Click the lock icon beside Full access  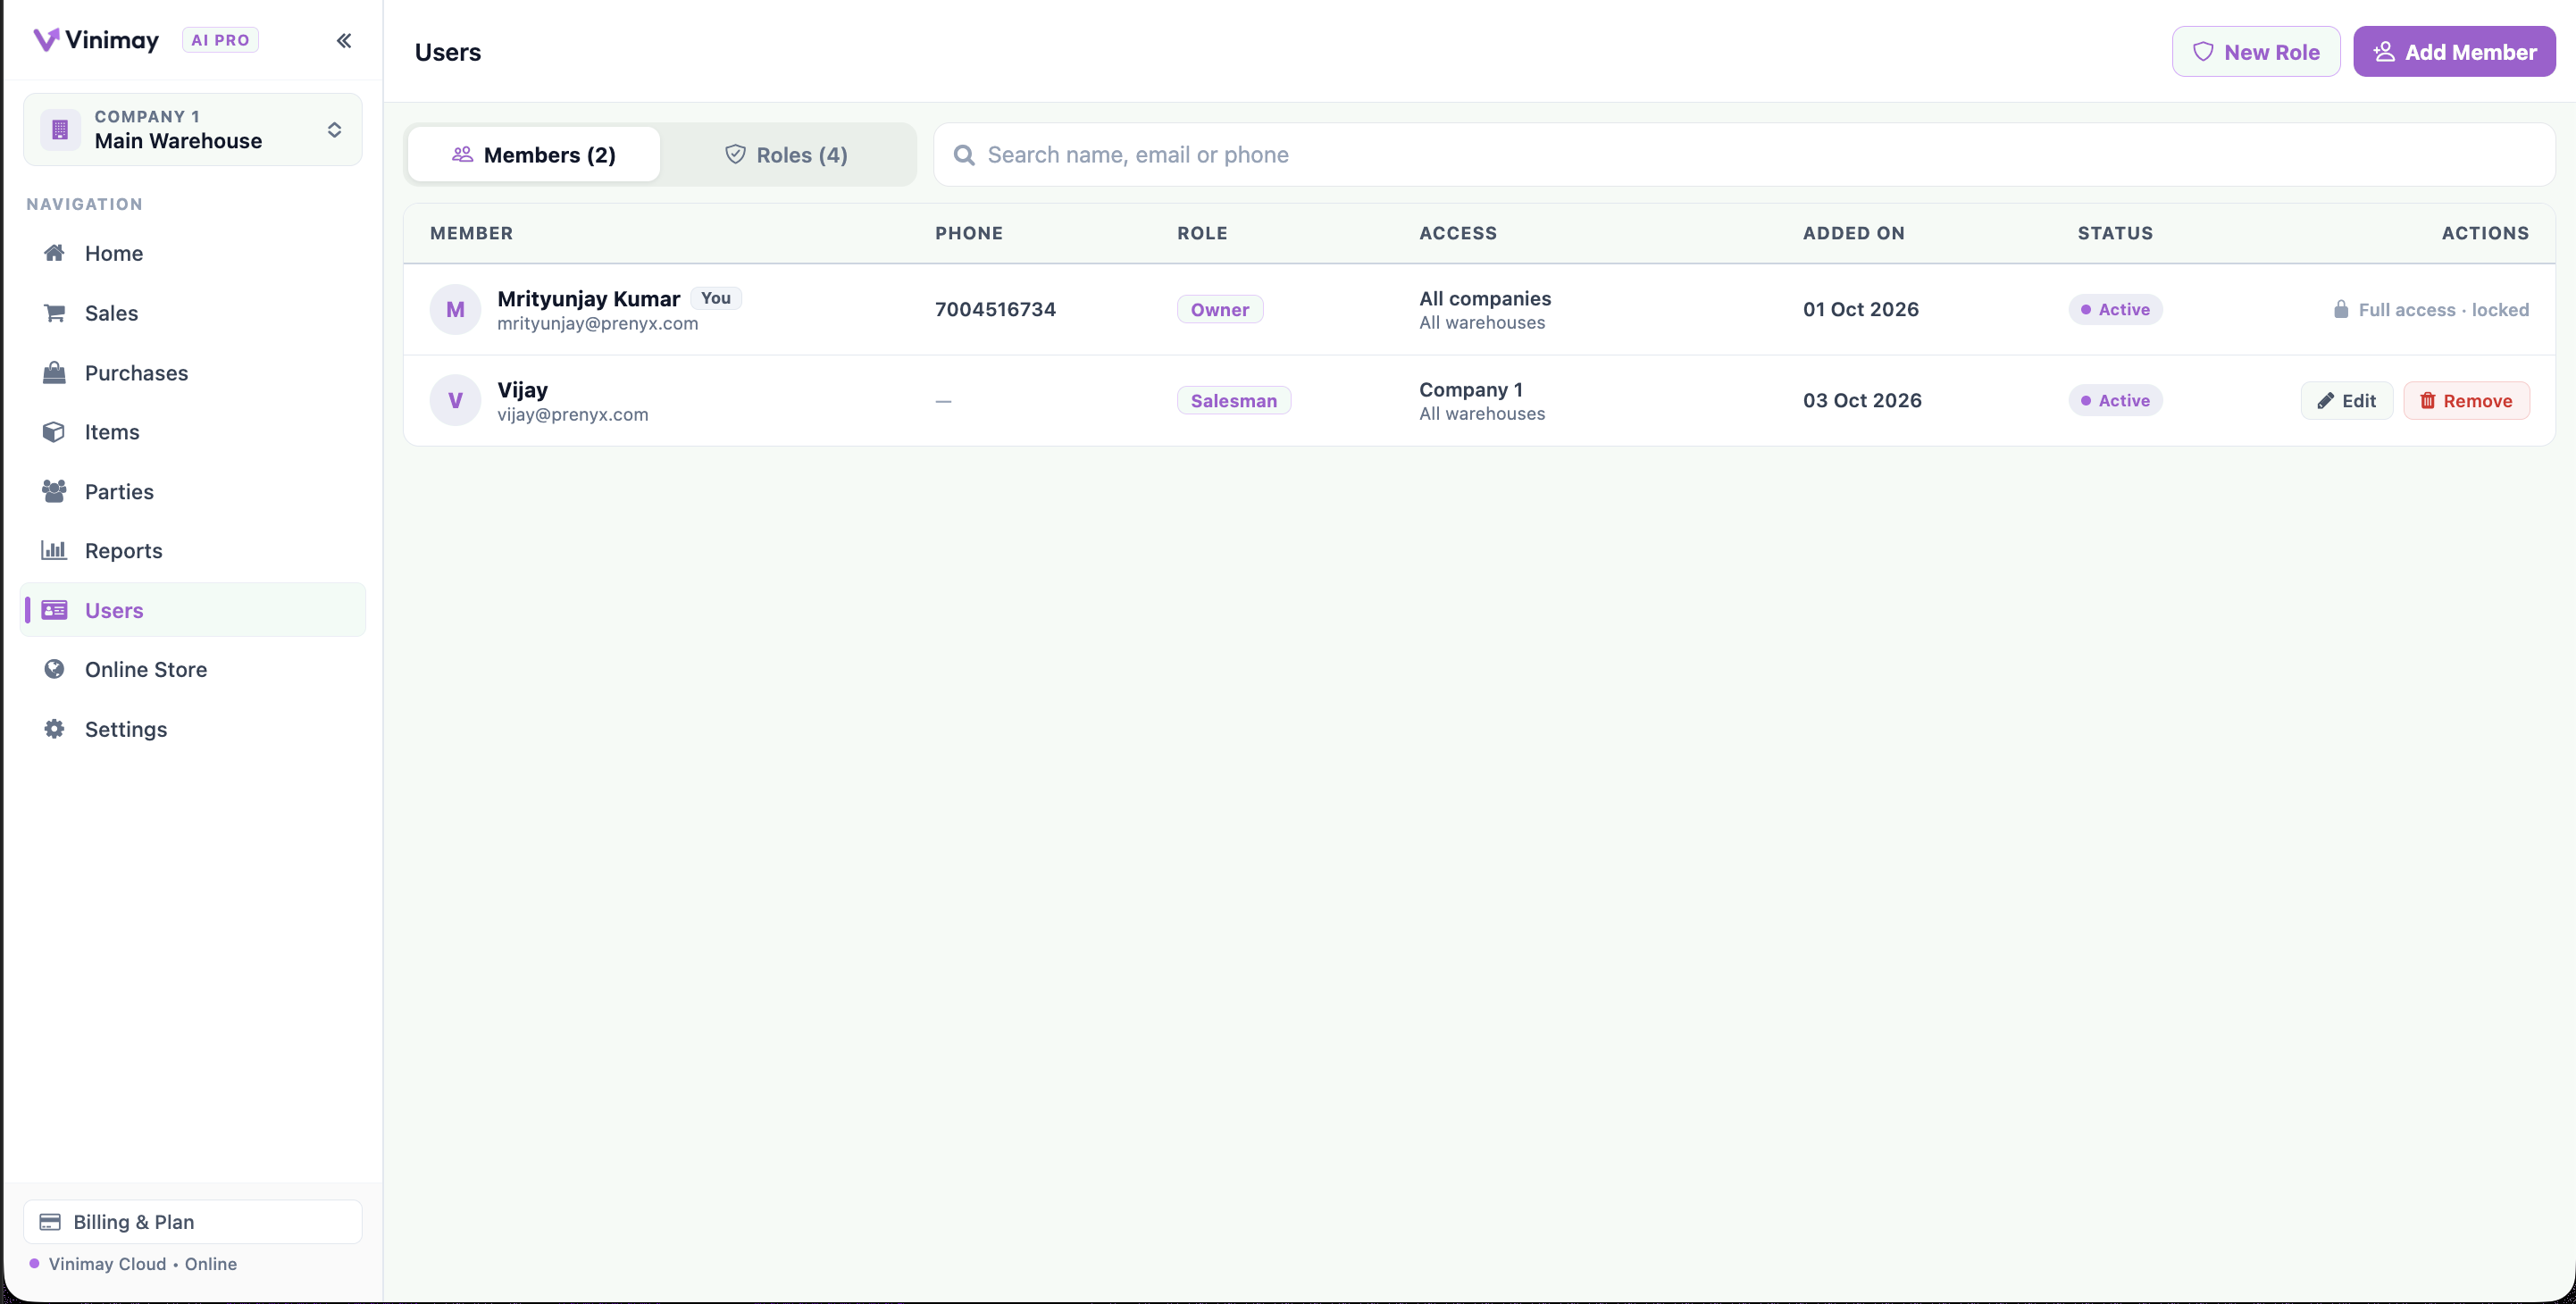point(2341,309)
